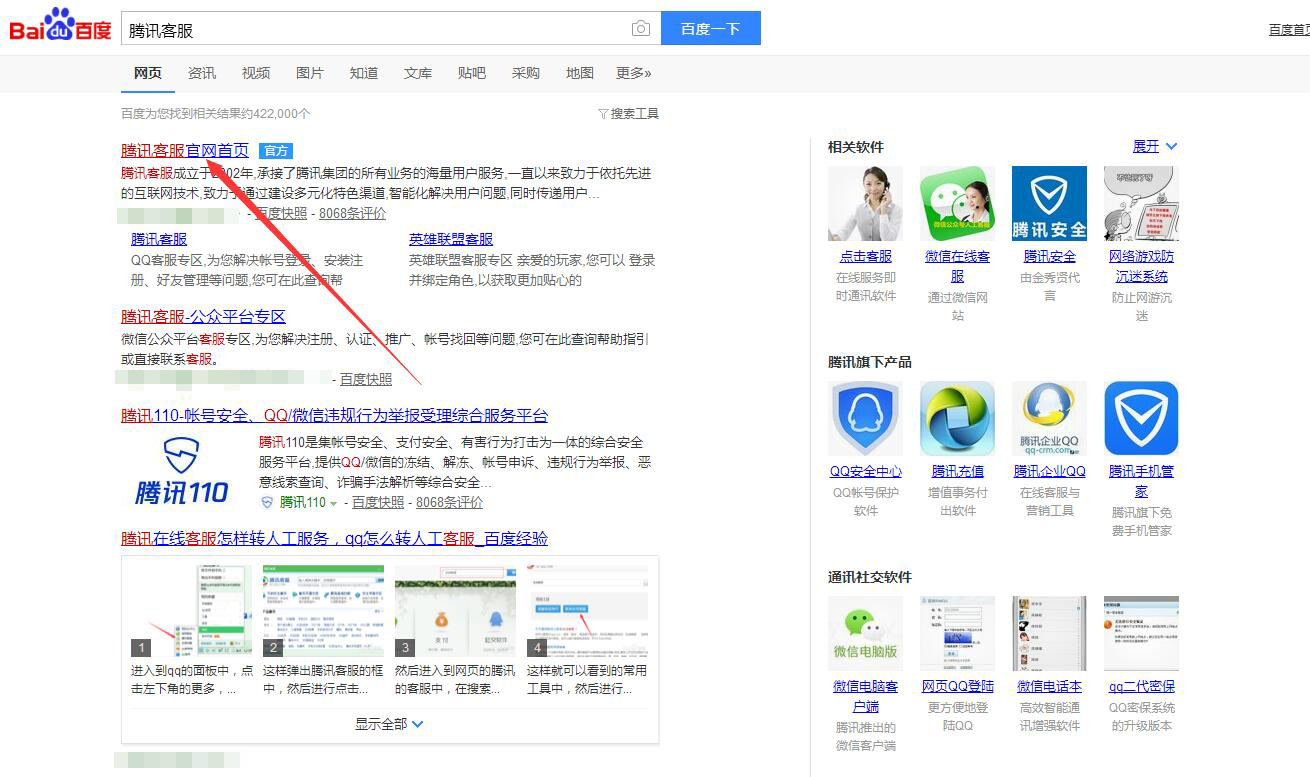
Task: Click the Baidu logo
Action: click(60, 26)
